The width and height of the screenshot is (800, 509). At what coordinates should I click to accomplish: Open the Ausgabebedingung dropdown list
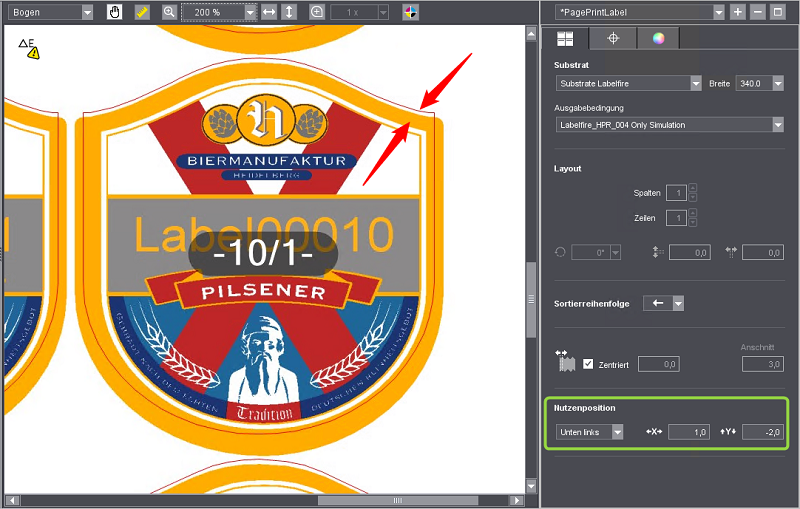coord(777,125)
